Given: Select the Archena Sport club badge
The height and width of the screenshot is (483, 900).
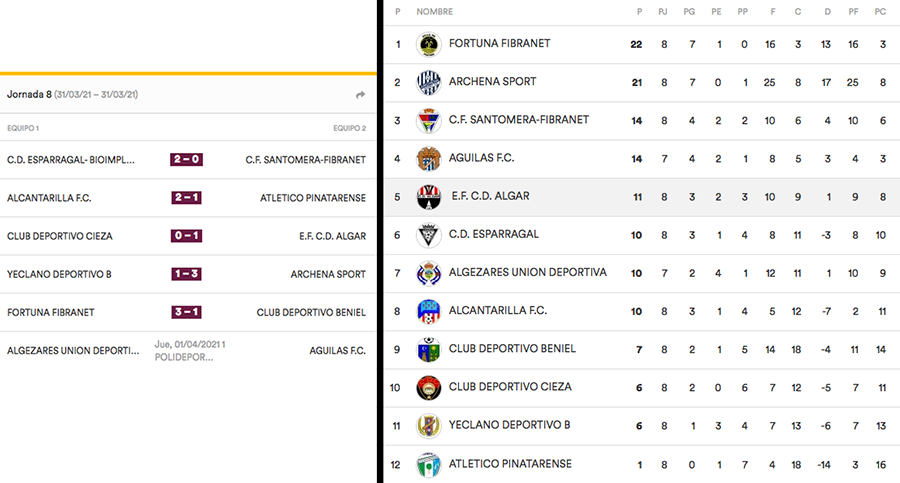Looking at the screenshot, I should (428, 83).
